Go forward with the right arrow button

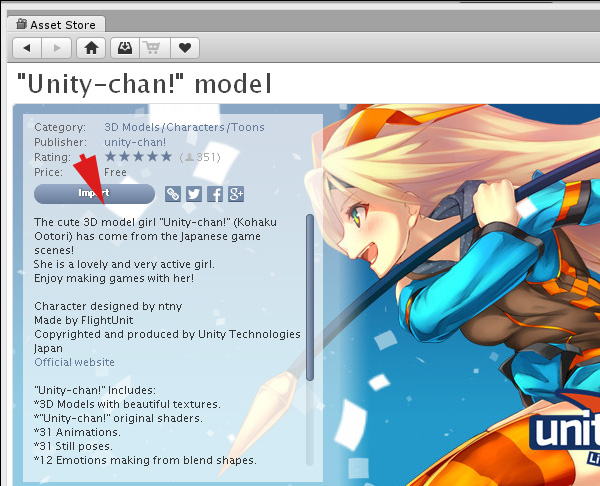click(57, 48)
